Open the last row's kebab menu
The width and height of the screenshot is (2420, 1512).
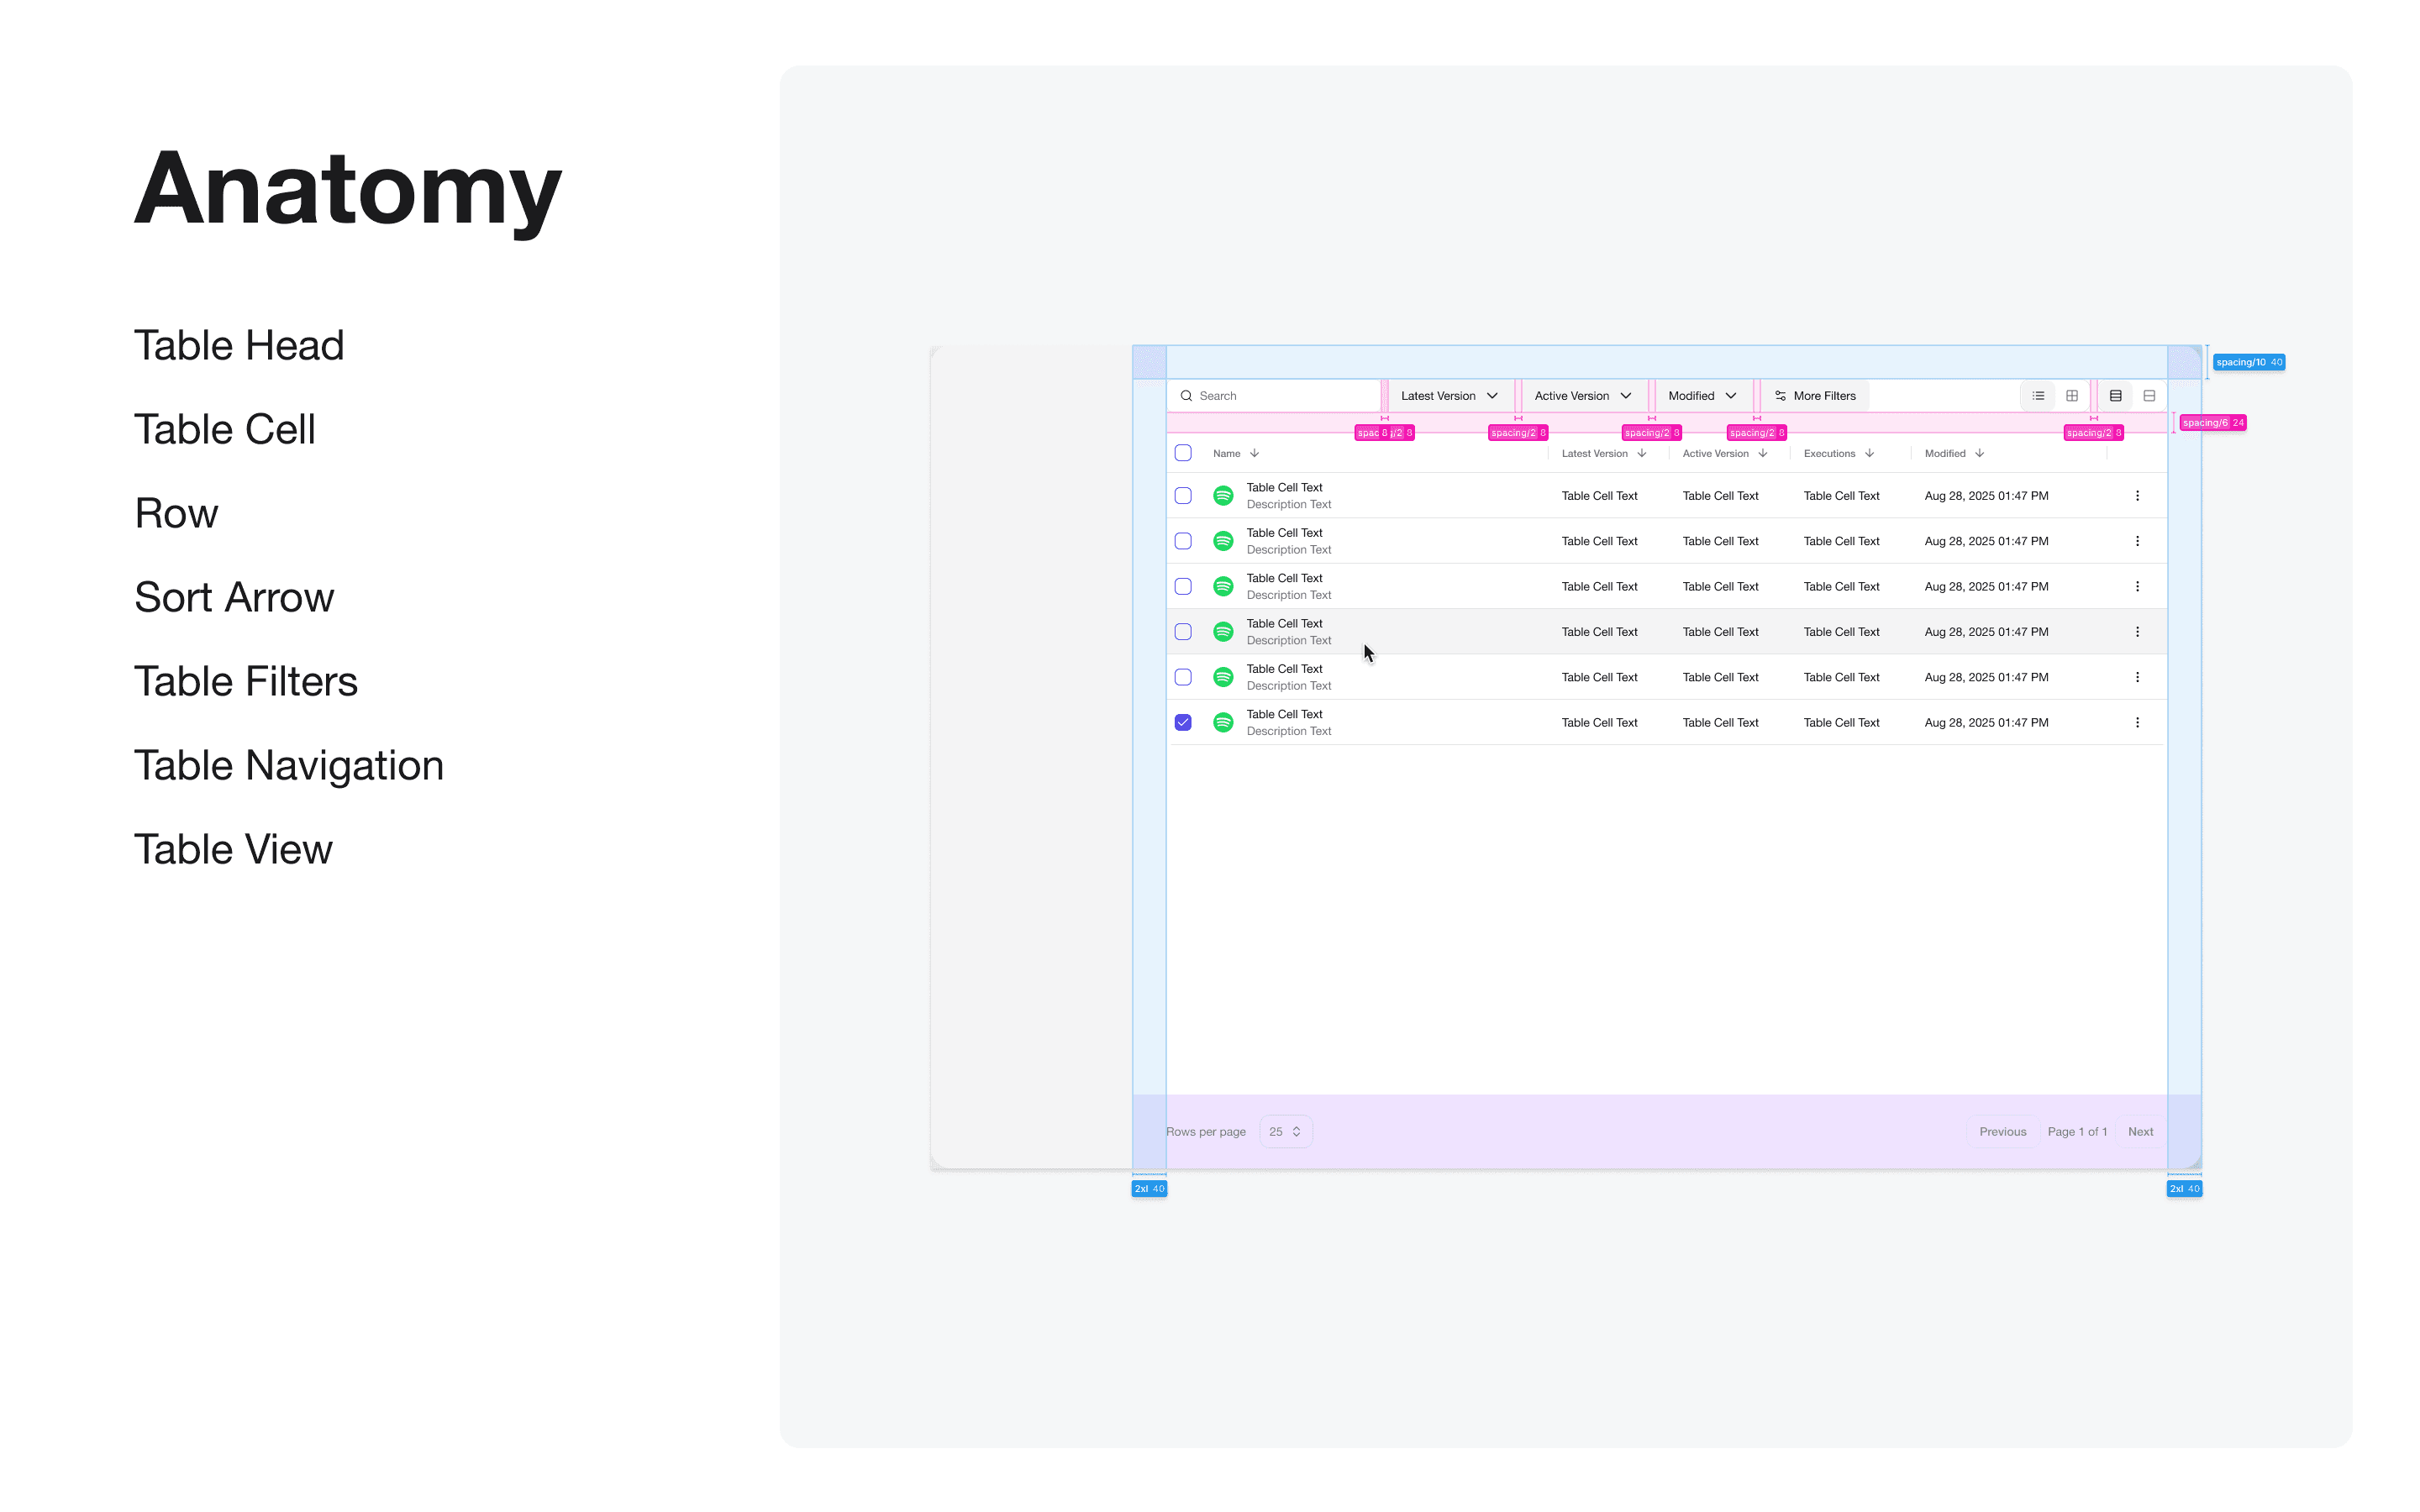pyautogui.click(x=2137, y=723)
